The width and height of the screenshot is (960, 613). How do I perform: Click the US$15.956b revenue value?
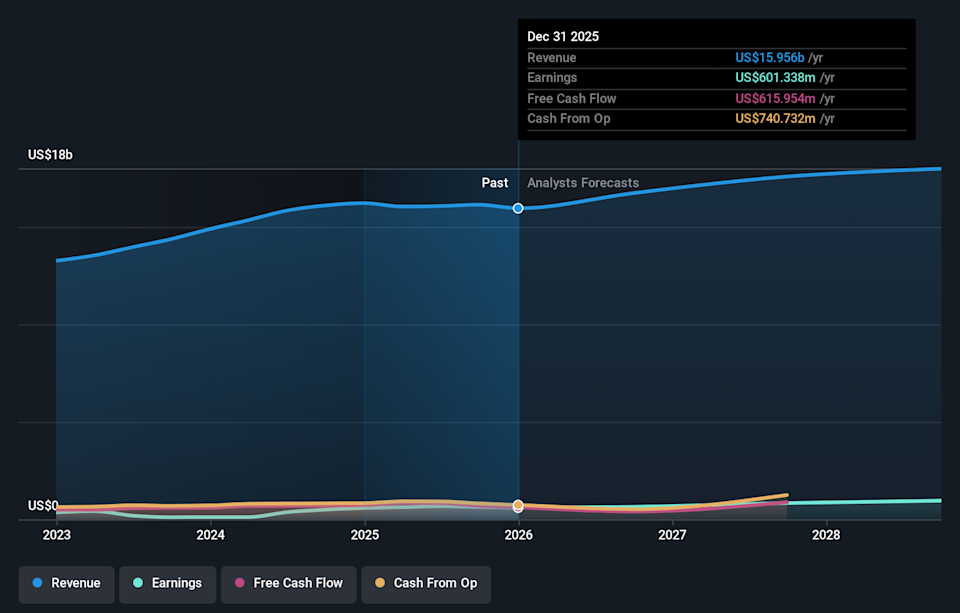pyautogui.click(x=769, y=57)
